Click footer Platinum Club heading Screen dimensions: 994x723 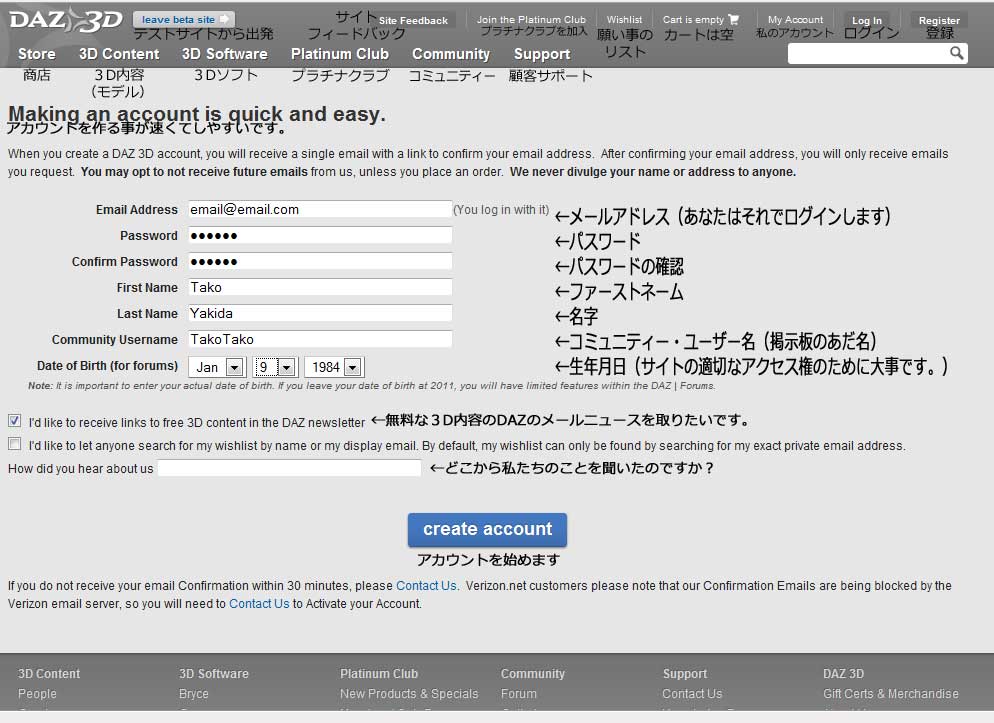(x=378, y=674)
